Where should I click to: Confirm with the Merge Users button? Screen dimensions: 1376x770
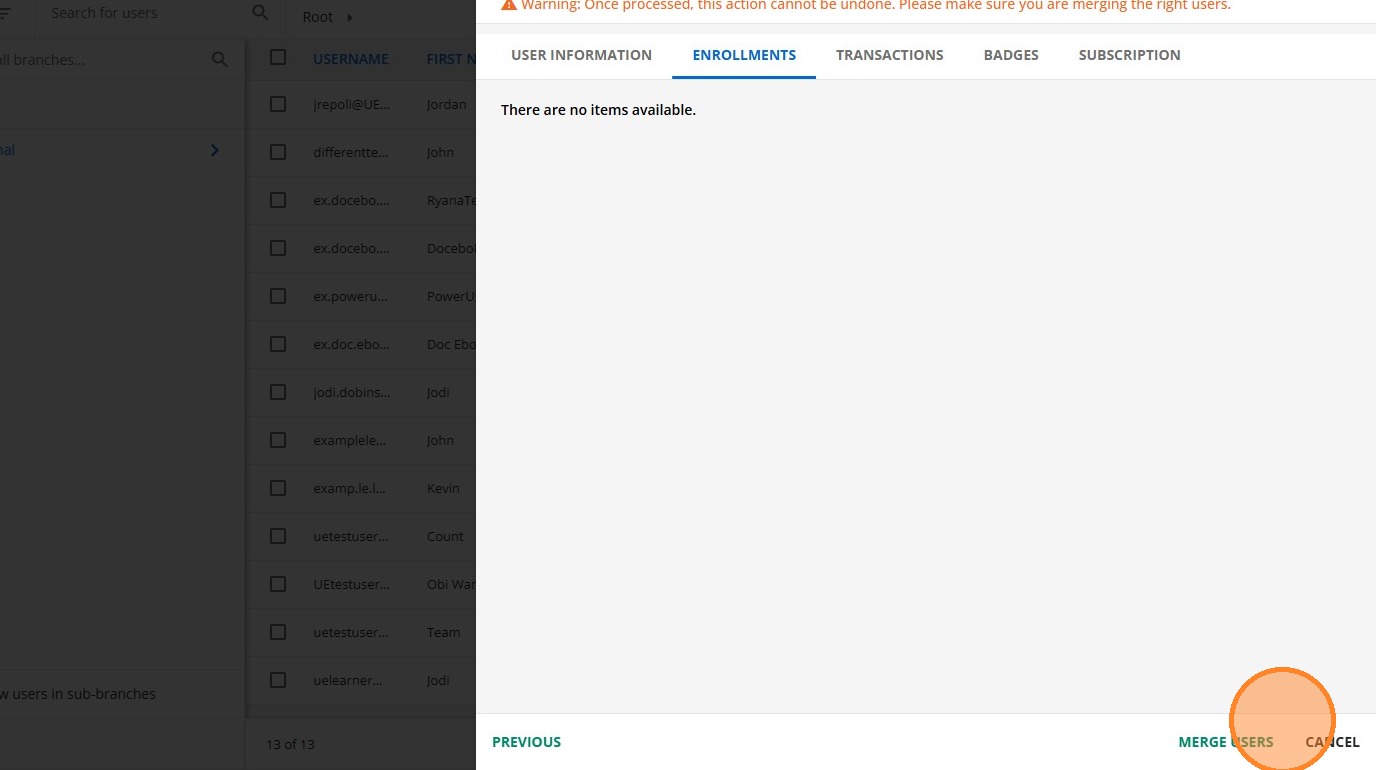point(1226,742)
